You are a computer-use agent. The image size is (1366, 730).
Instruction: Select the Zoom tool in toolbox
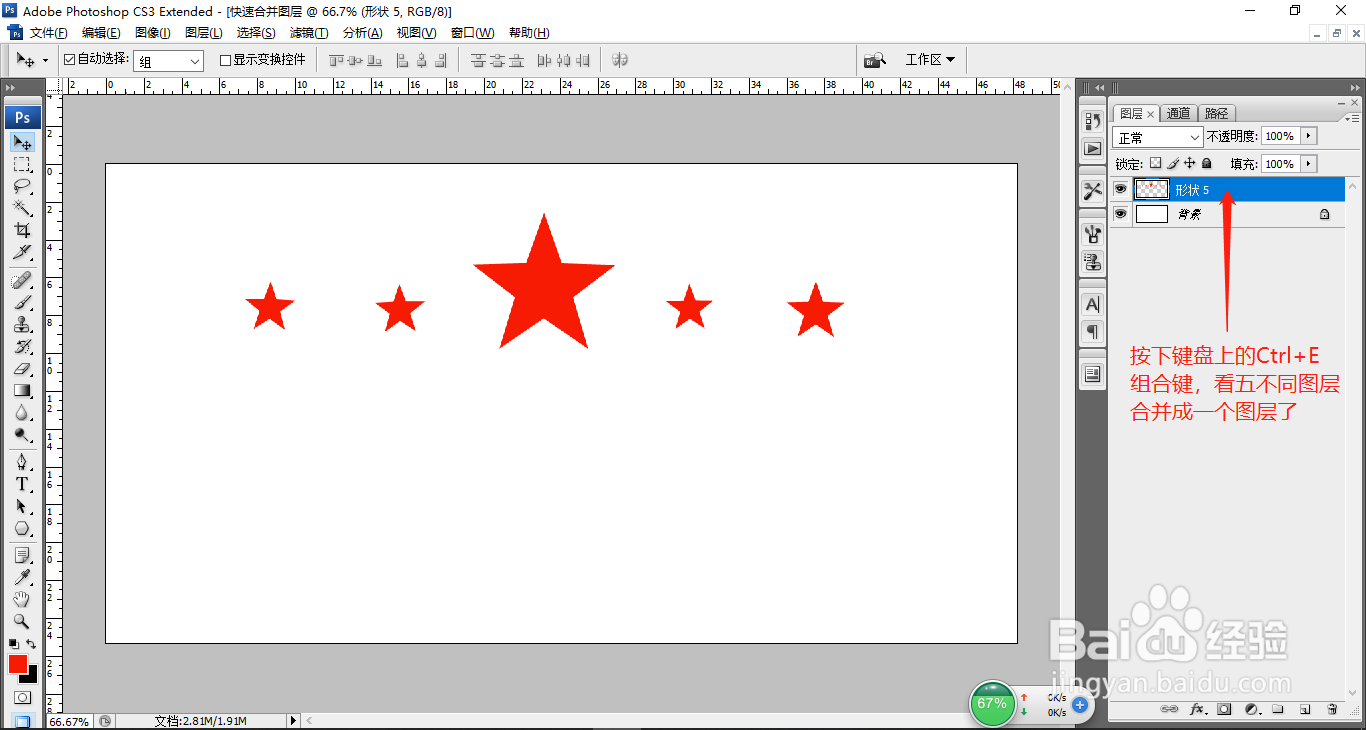(22, 621)
